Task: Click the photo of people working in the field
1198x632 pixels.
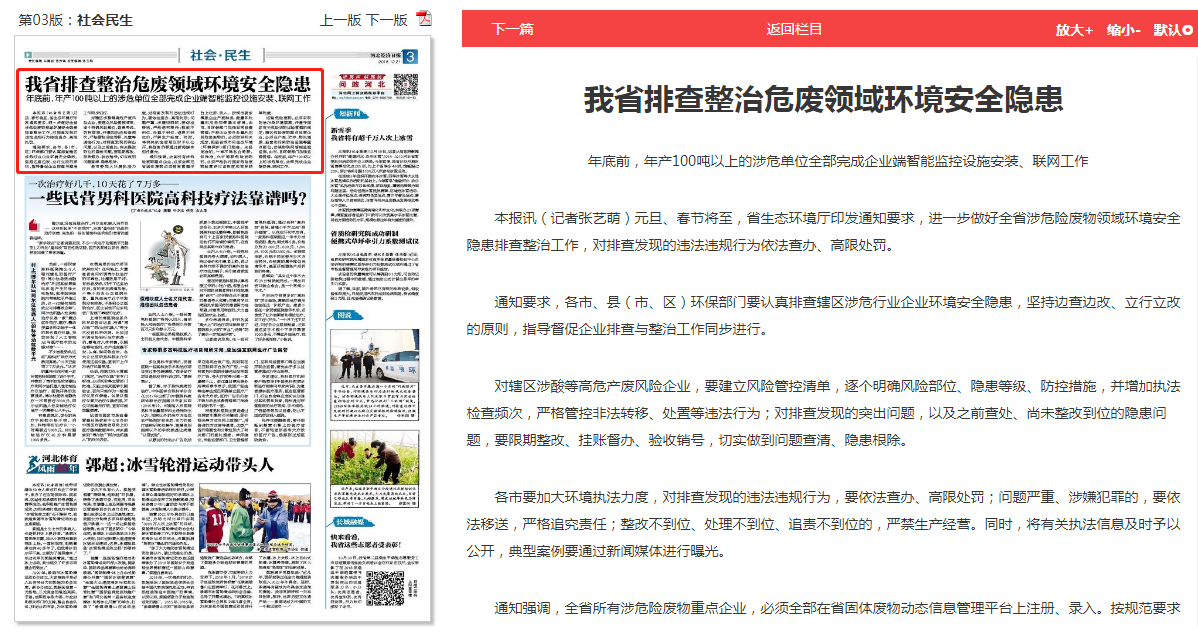Action: [374, 457]
